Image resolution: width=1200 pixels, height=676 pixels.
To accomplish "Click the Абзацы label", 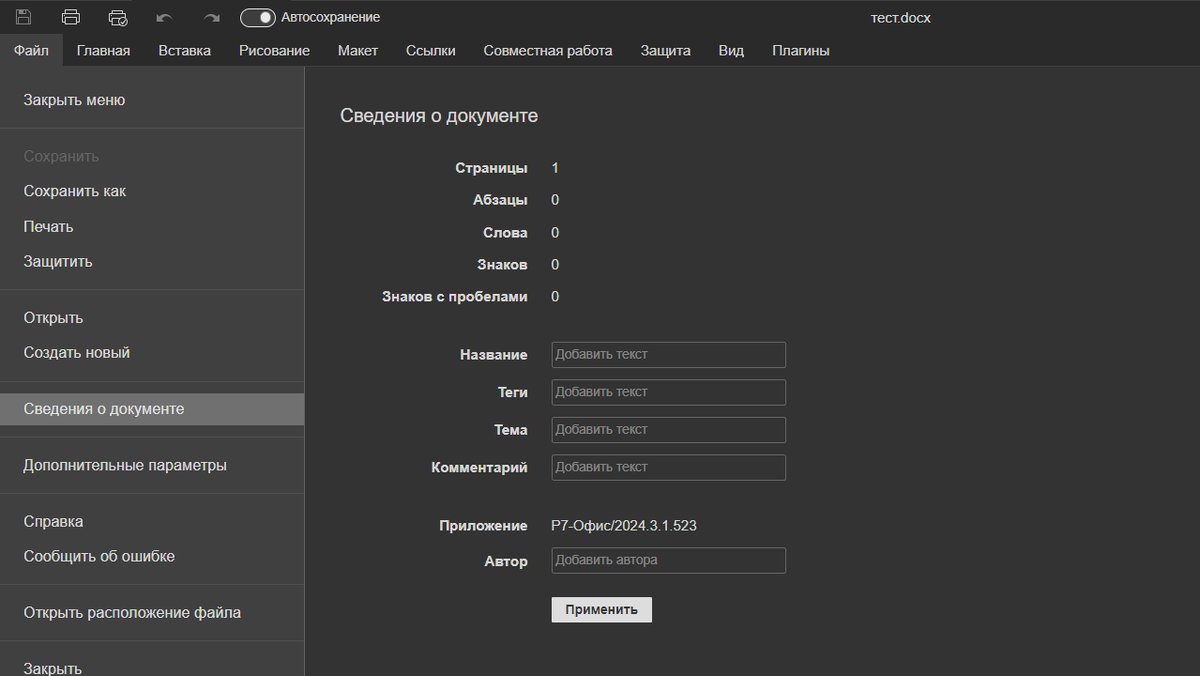I will pyautogui.click(x=500, y=200).
